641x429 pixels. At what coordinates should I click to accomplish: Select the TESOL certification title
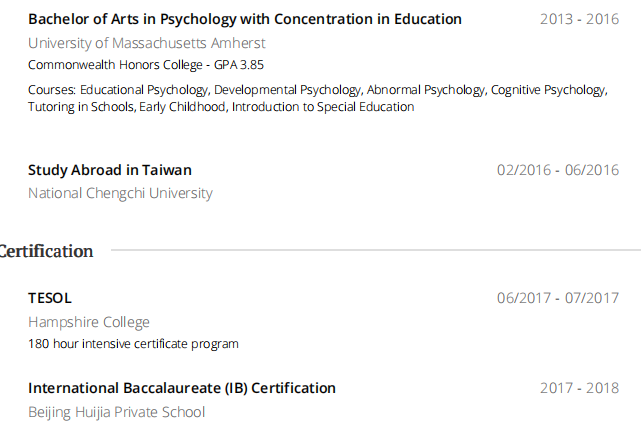coord(50,298)
